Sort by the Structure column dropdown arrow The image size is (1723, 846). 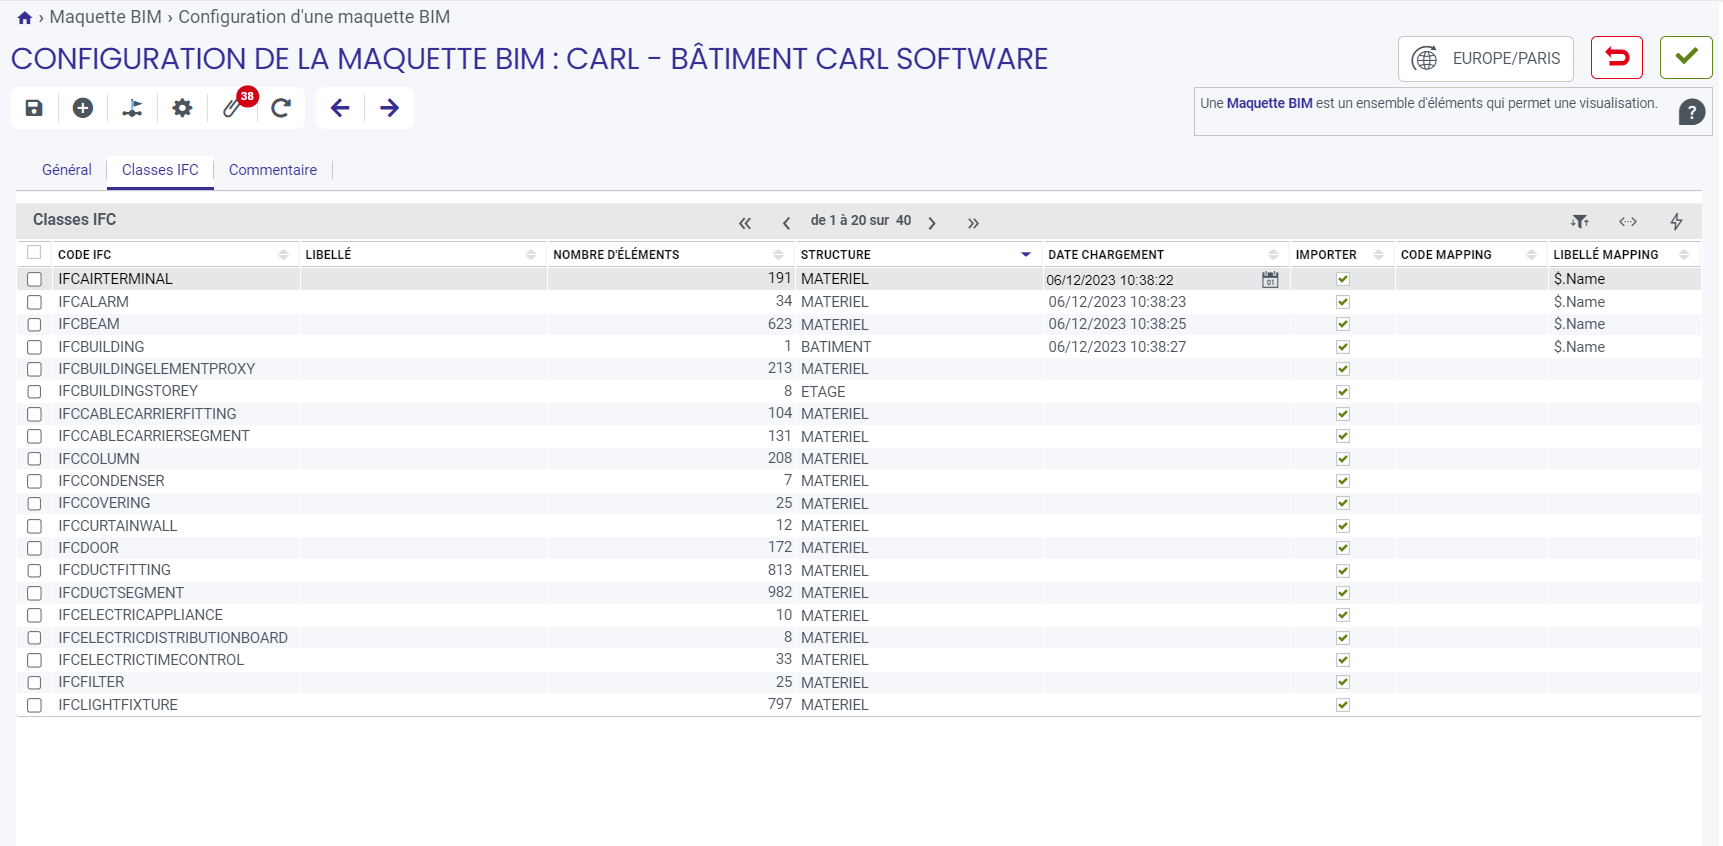1025,255
